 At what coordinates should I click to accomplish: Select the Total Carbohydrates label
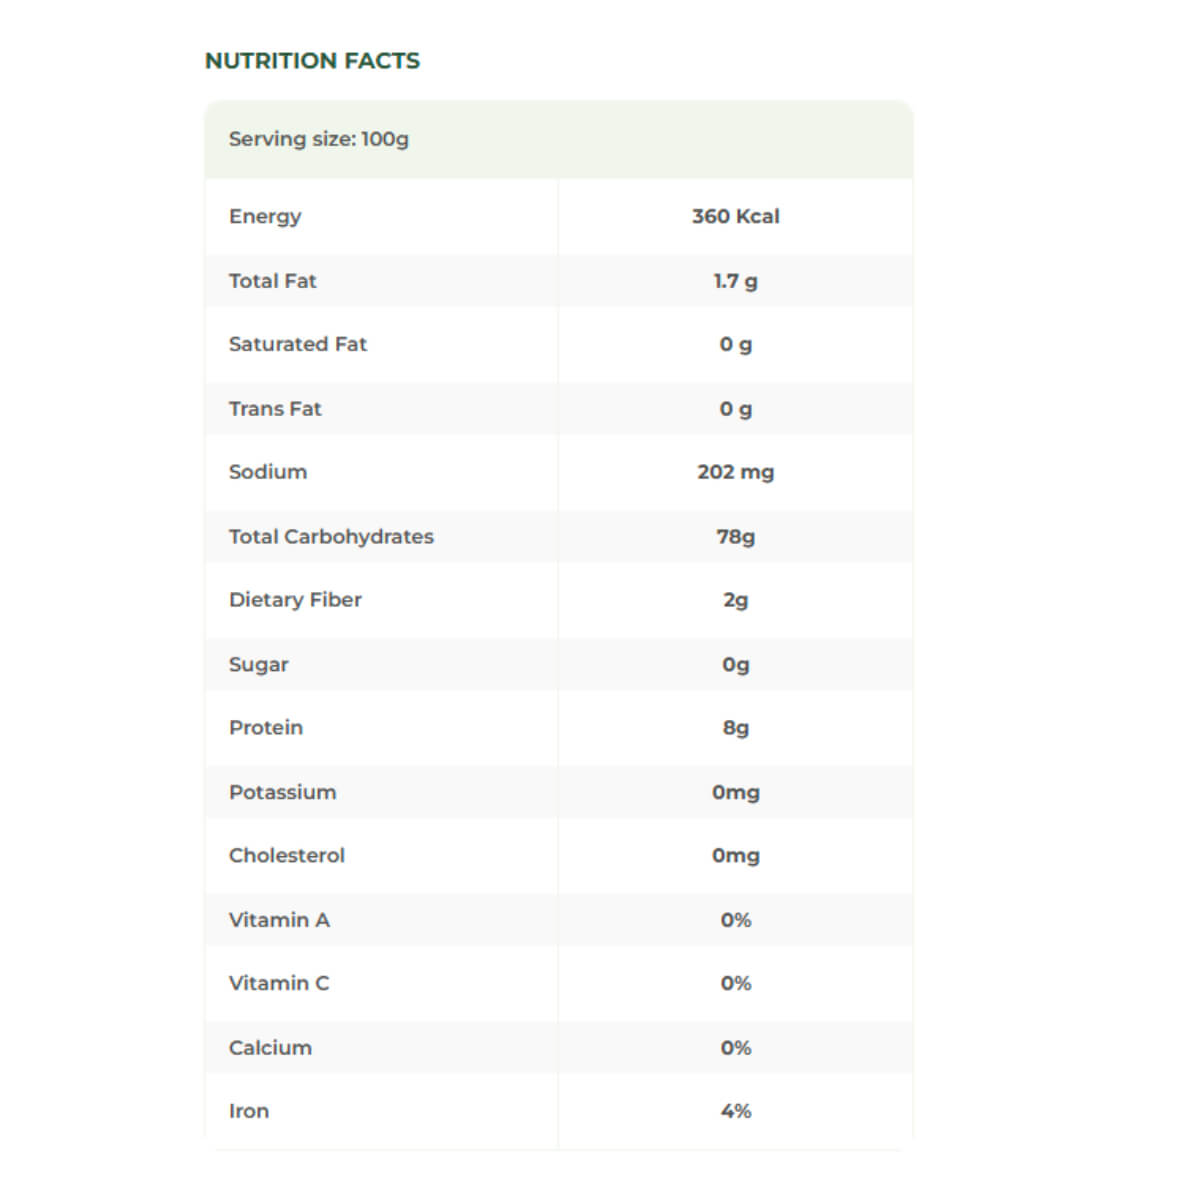(331, 536)
